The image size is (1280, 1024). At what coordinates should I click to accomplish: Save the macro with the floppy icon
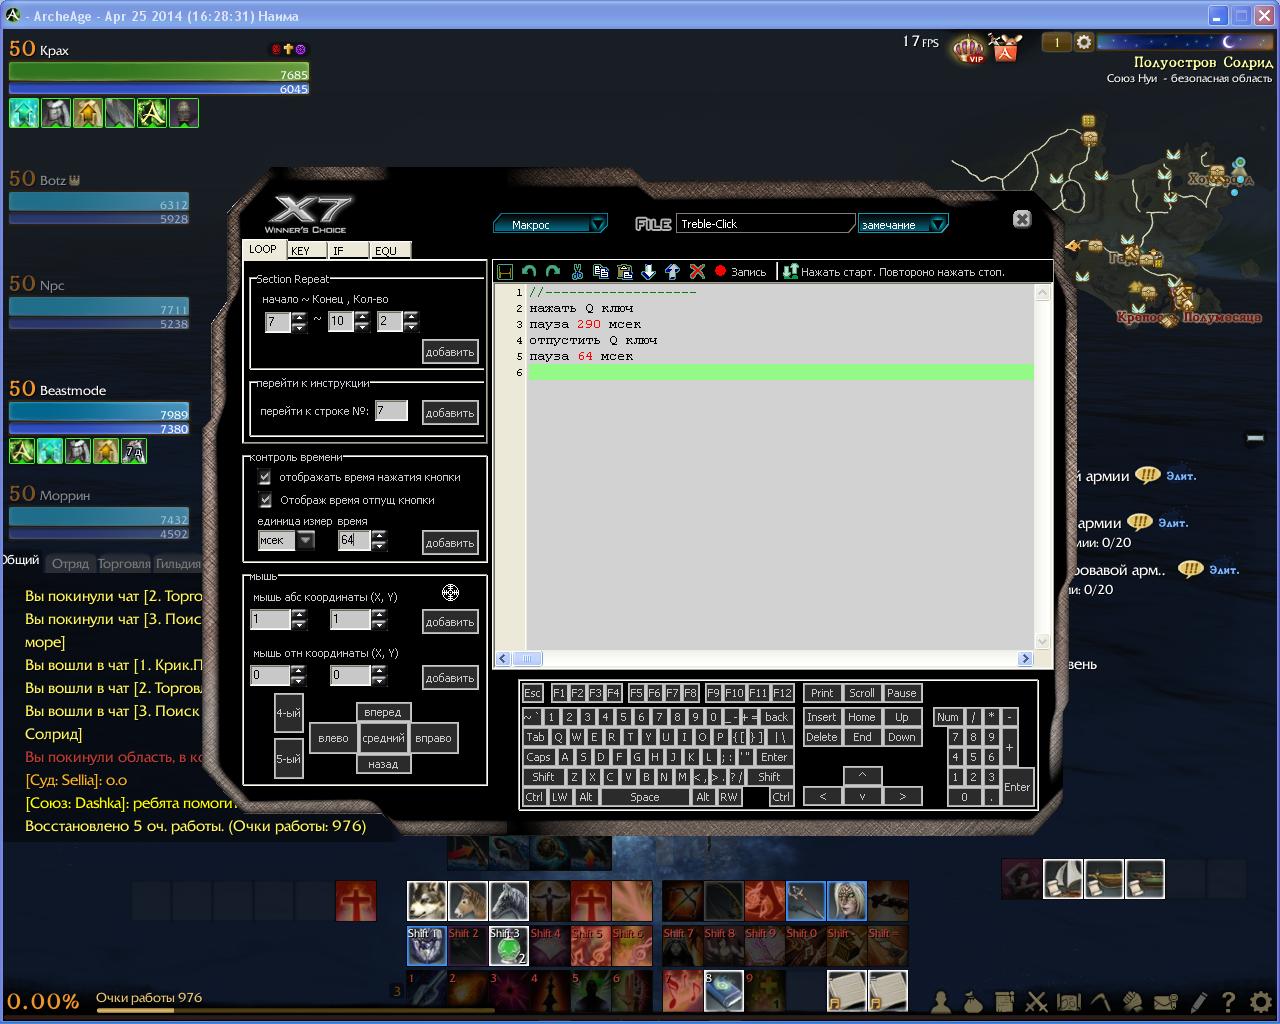[505, 272]
